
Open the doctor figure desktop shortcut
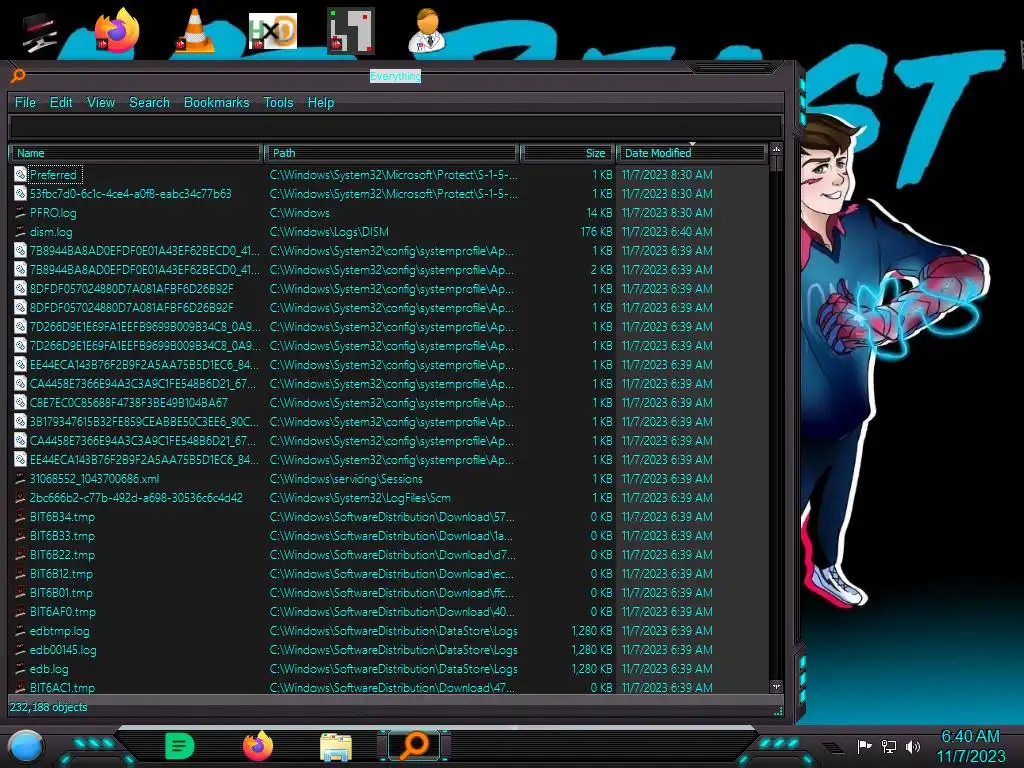428,30
